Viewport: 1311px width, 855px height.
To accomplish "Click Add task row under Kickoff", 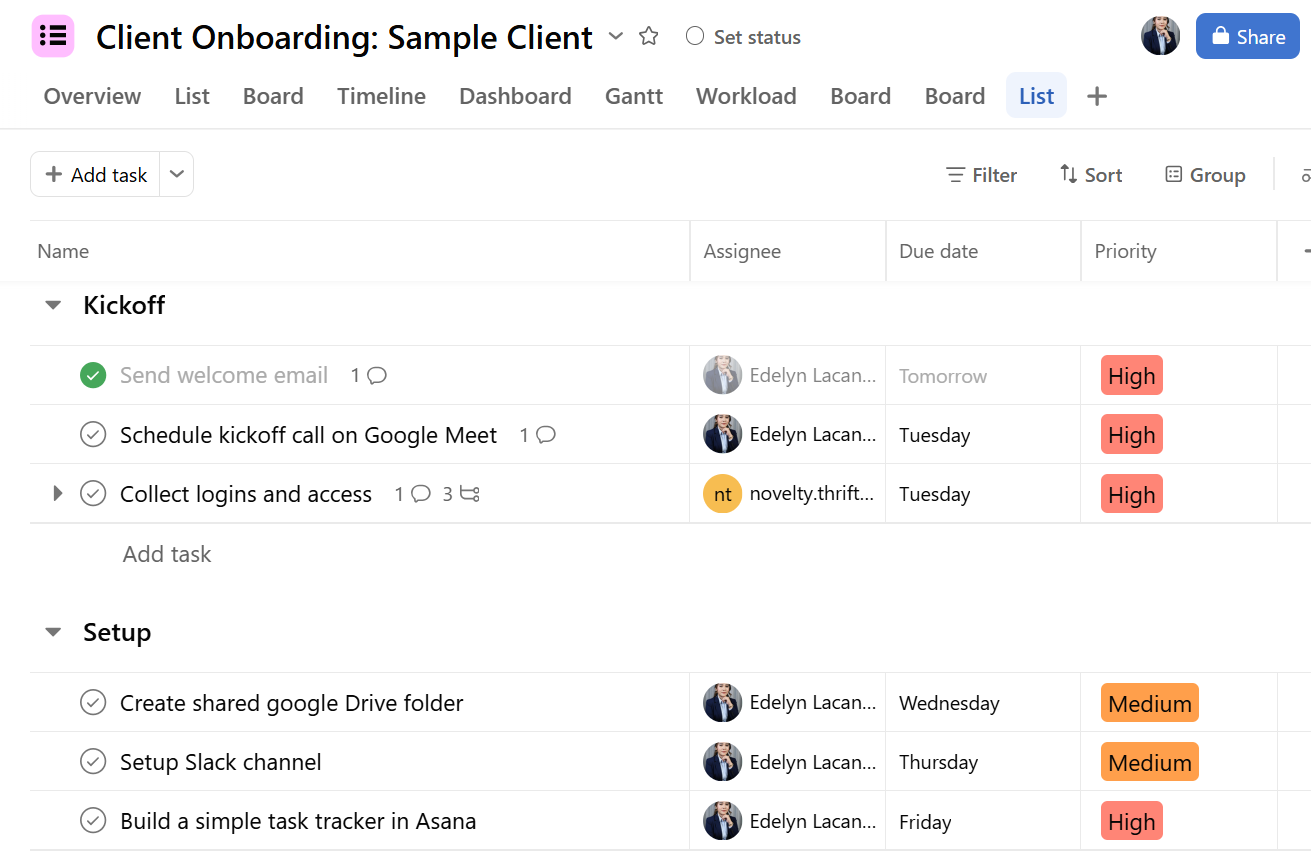I will pos(167,554).
